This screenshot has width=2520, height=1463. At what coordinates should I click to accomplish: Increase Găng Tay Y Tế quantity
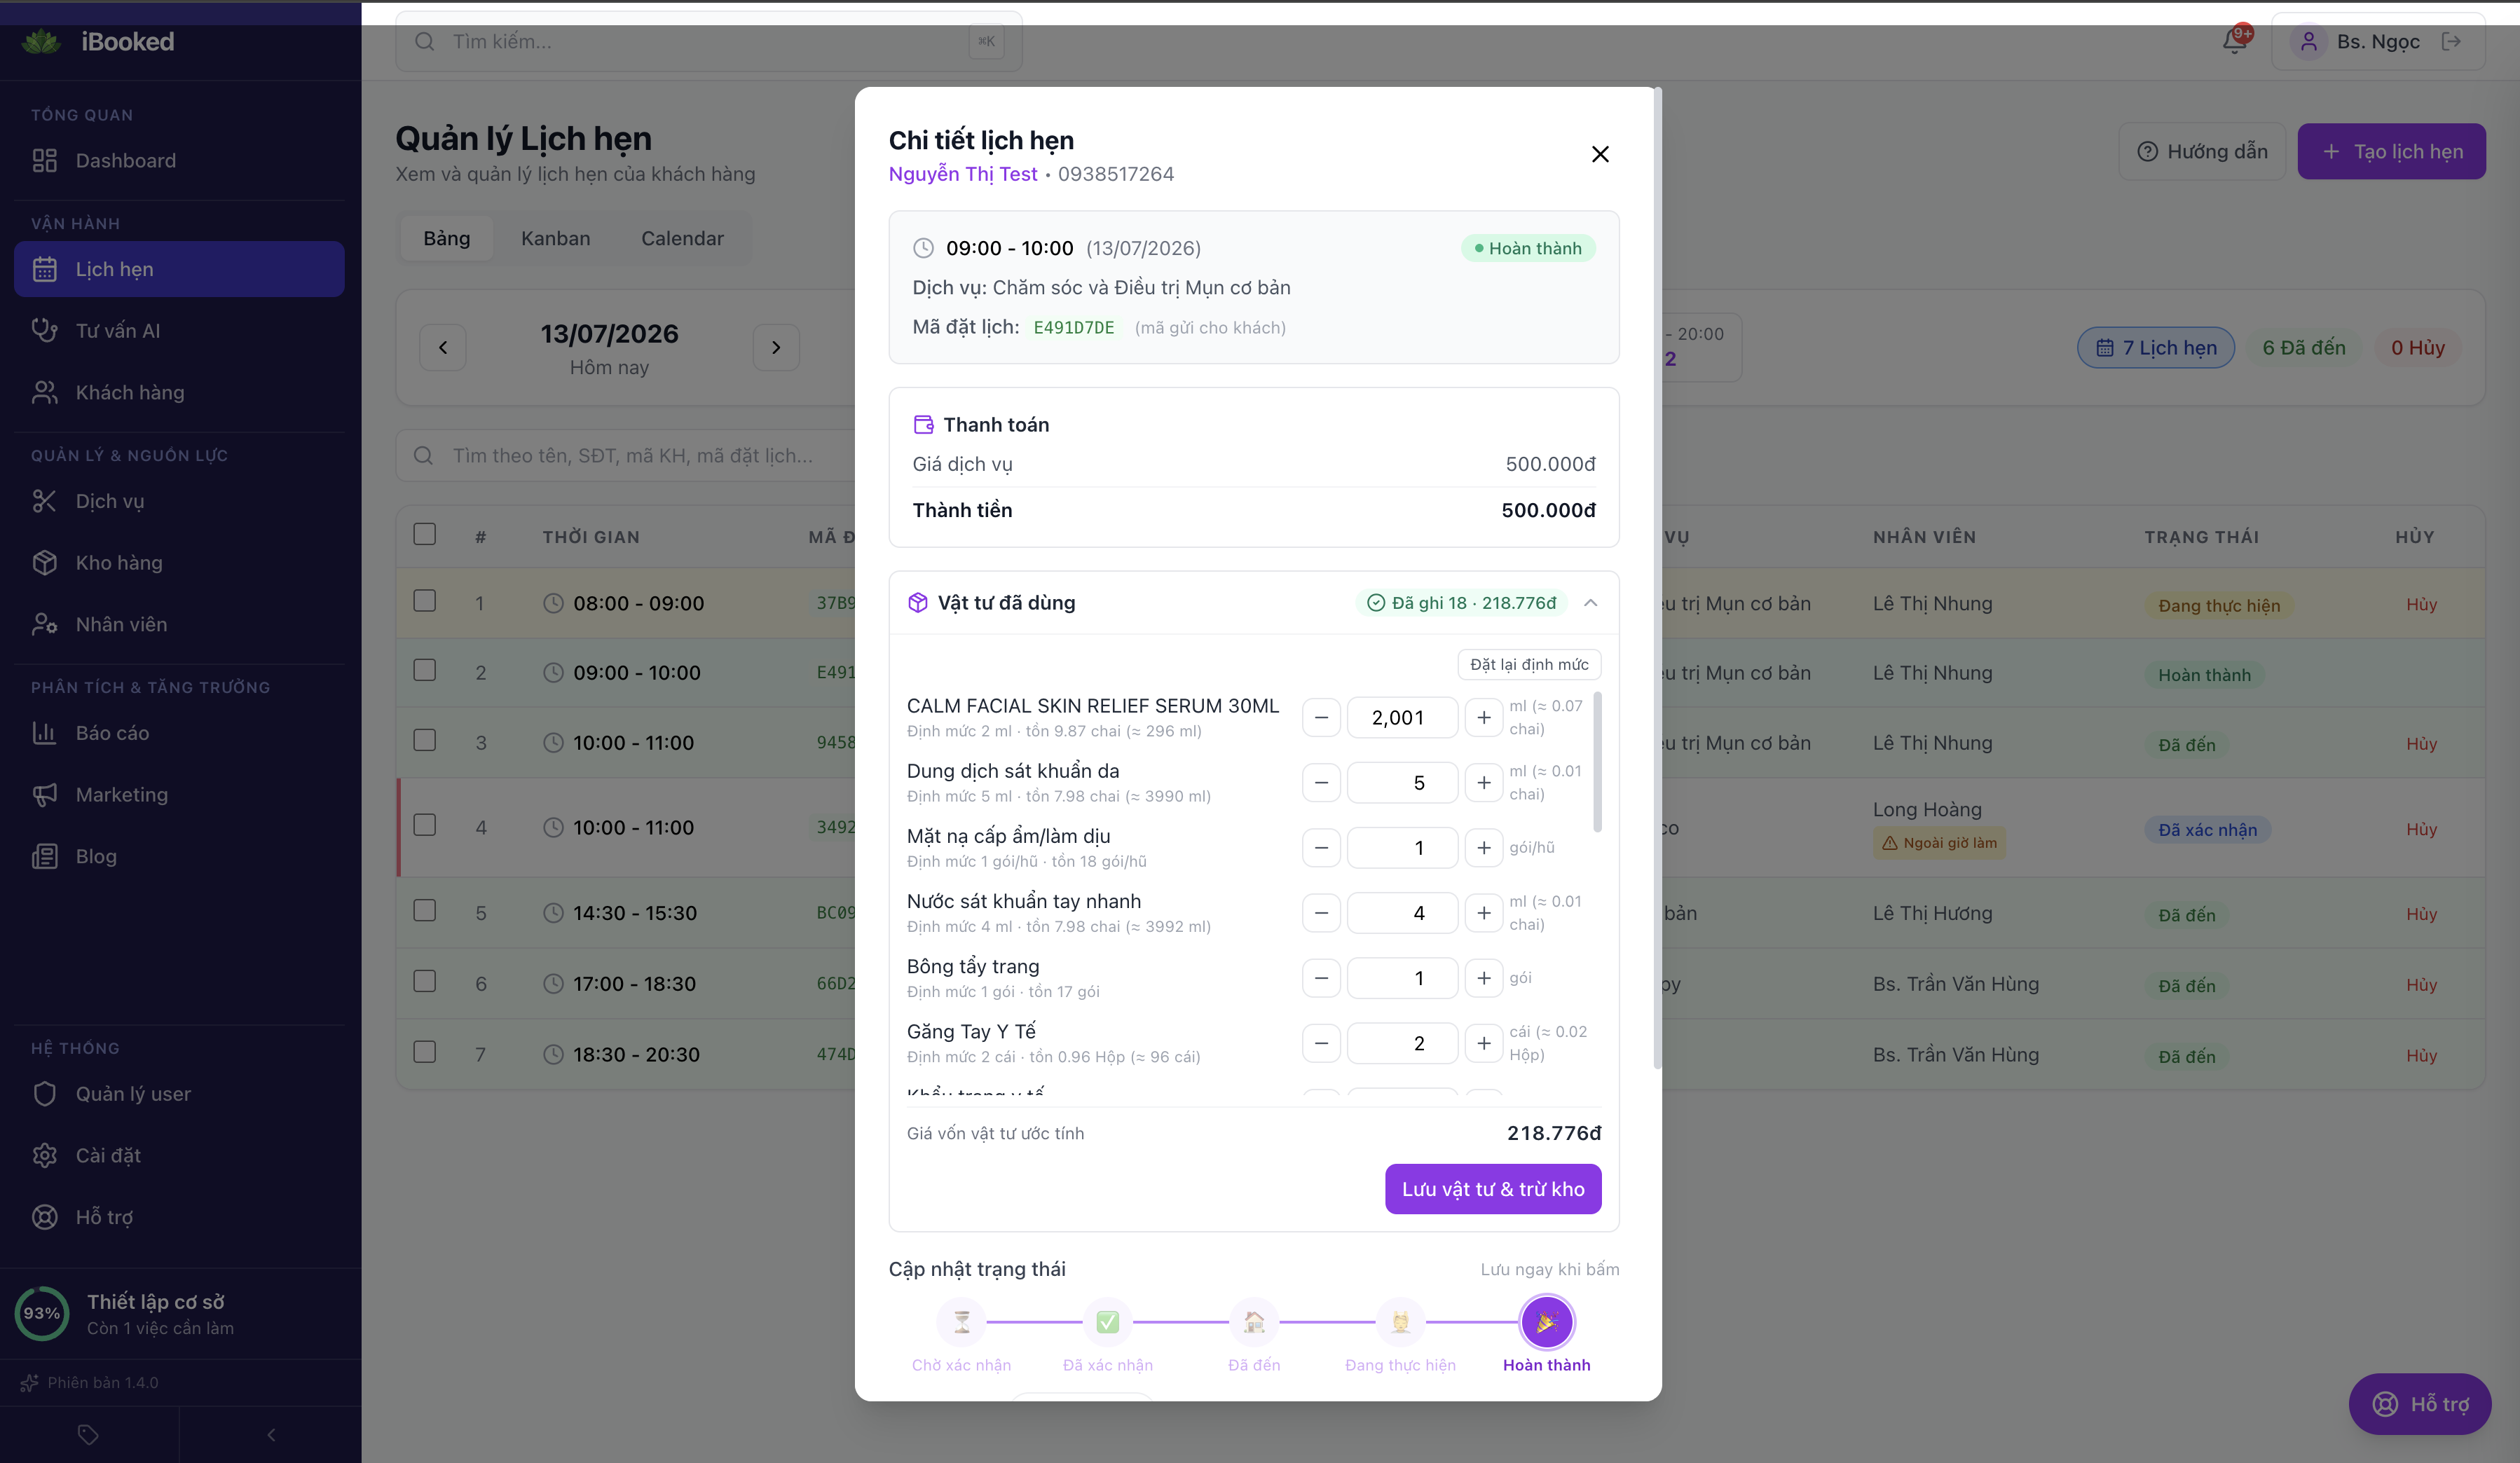click(1484, 1044)
